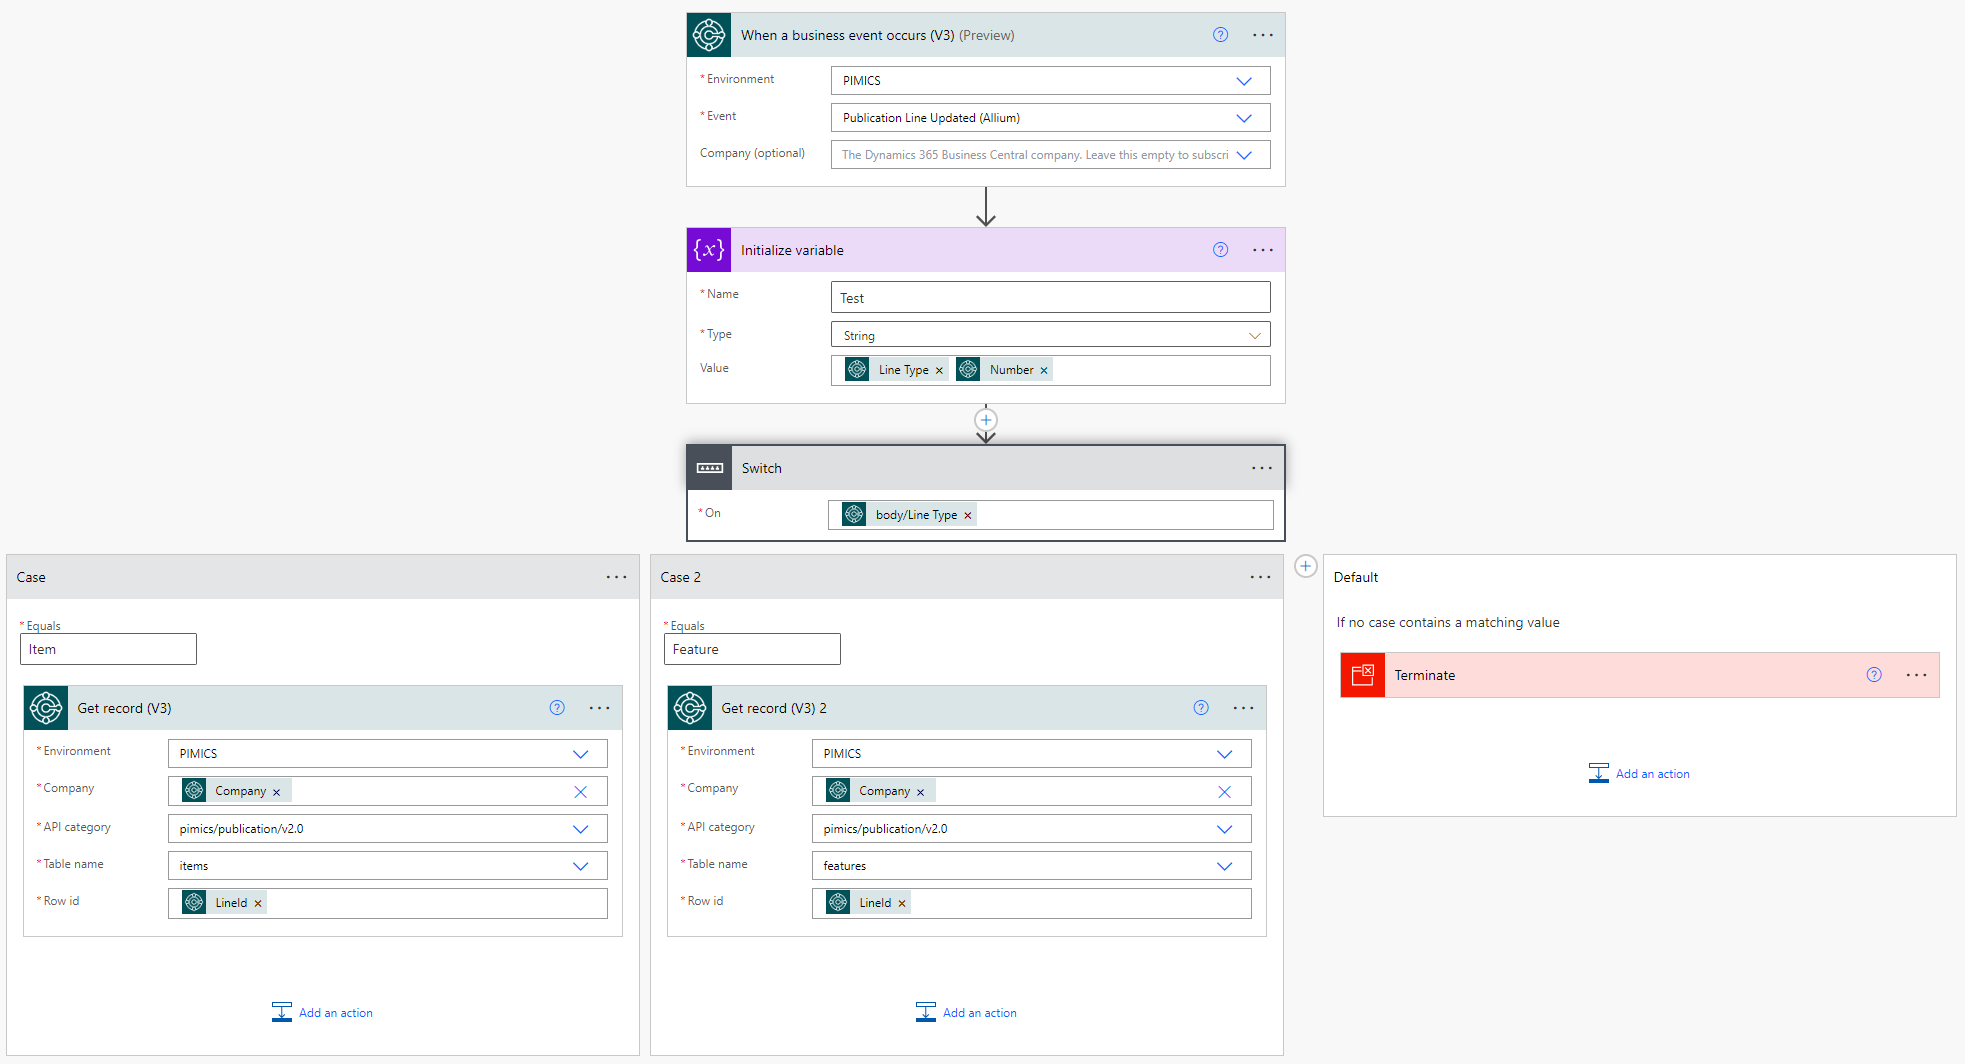Click the plus button to add a new switch case

click(x=1306, y=566)
